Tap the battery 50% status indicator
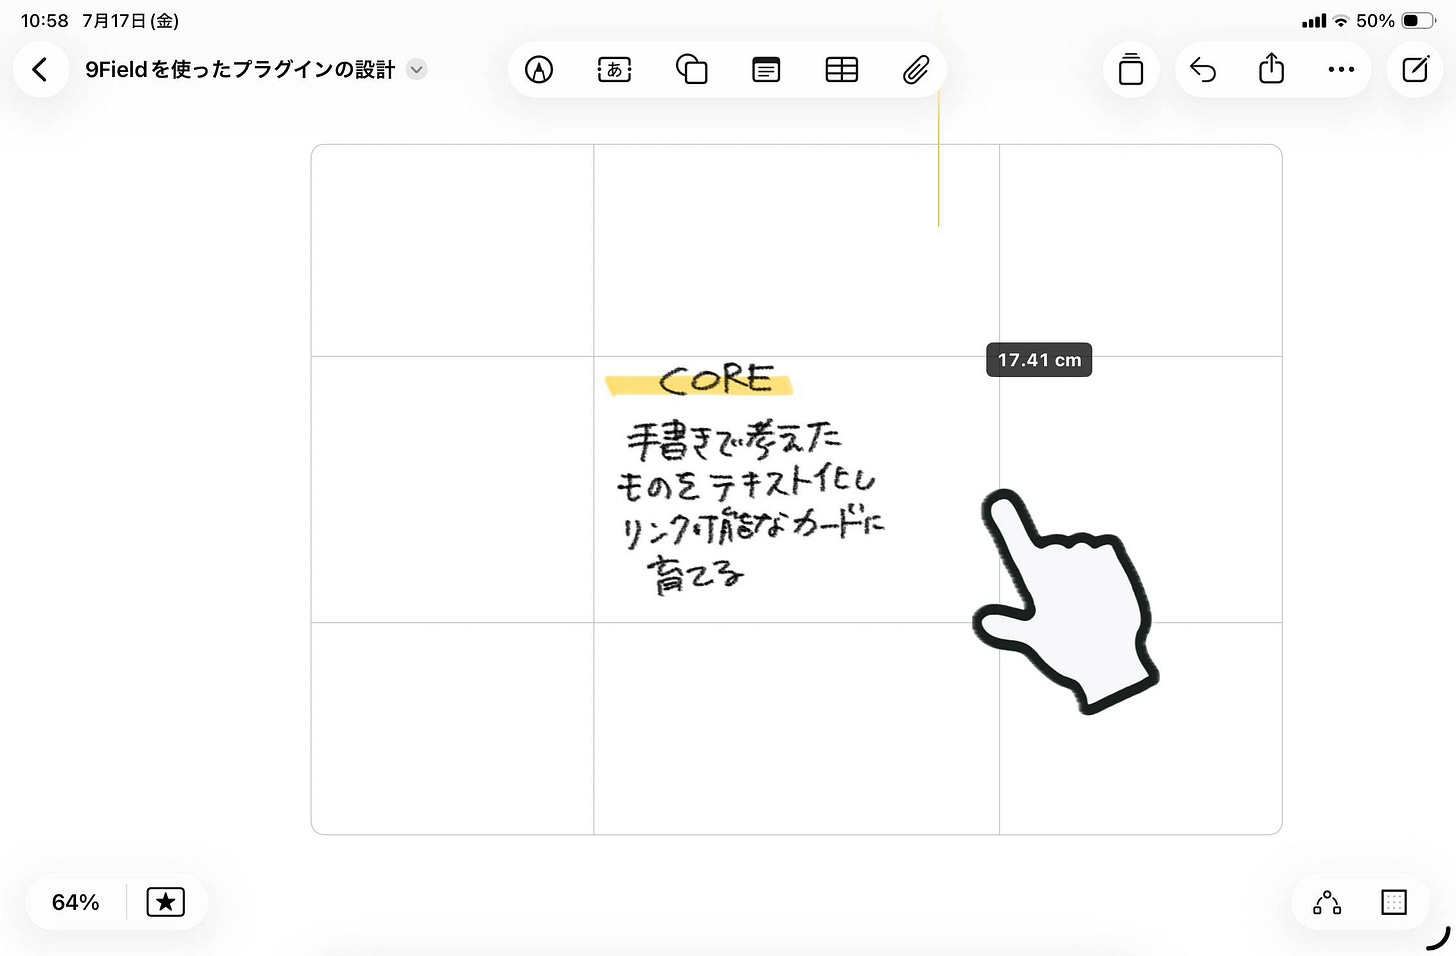1456x956 pixels. [1396, 21]
